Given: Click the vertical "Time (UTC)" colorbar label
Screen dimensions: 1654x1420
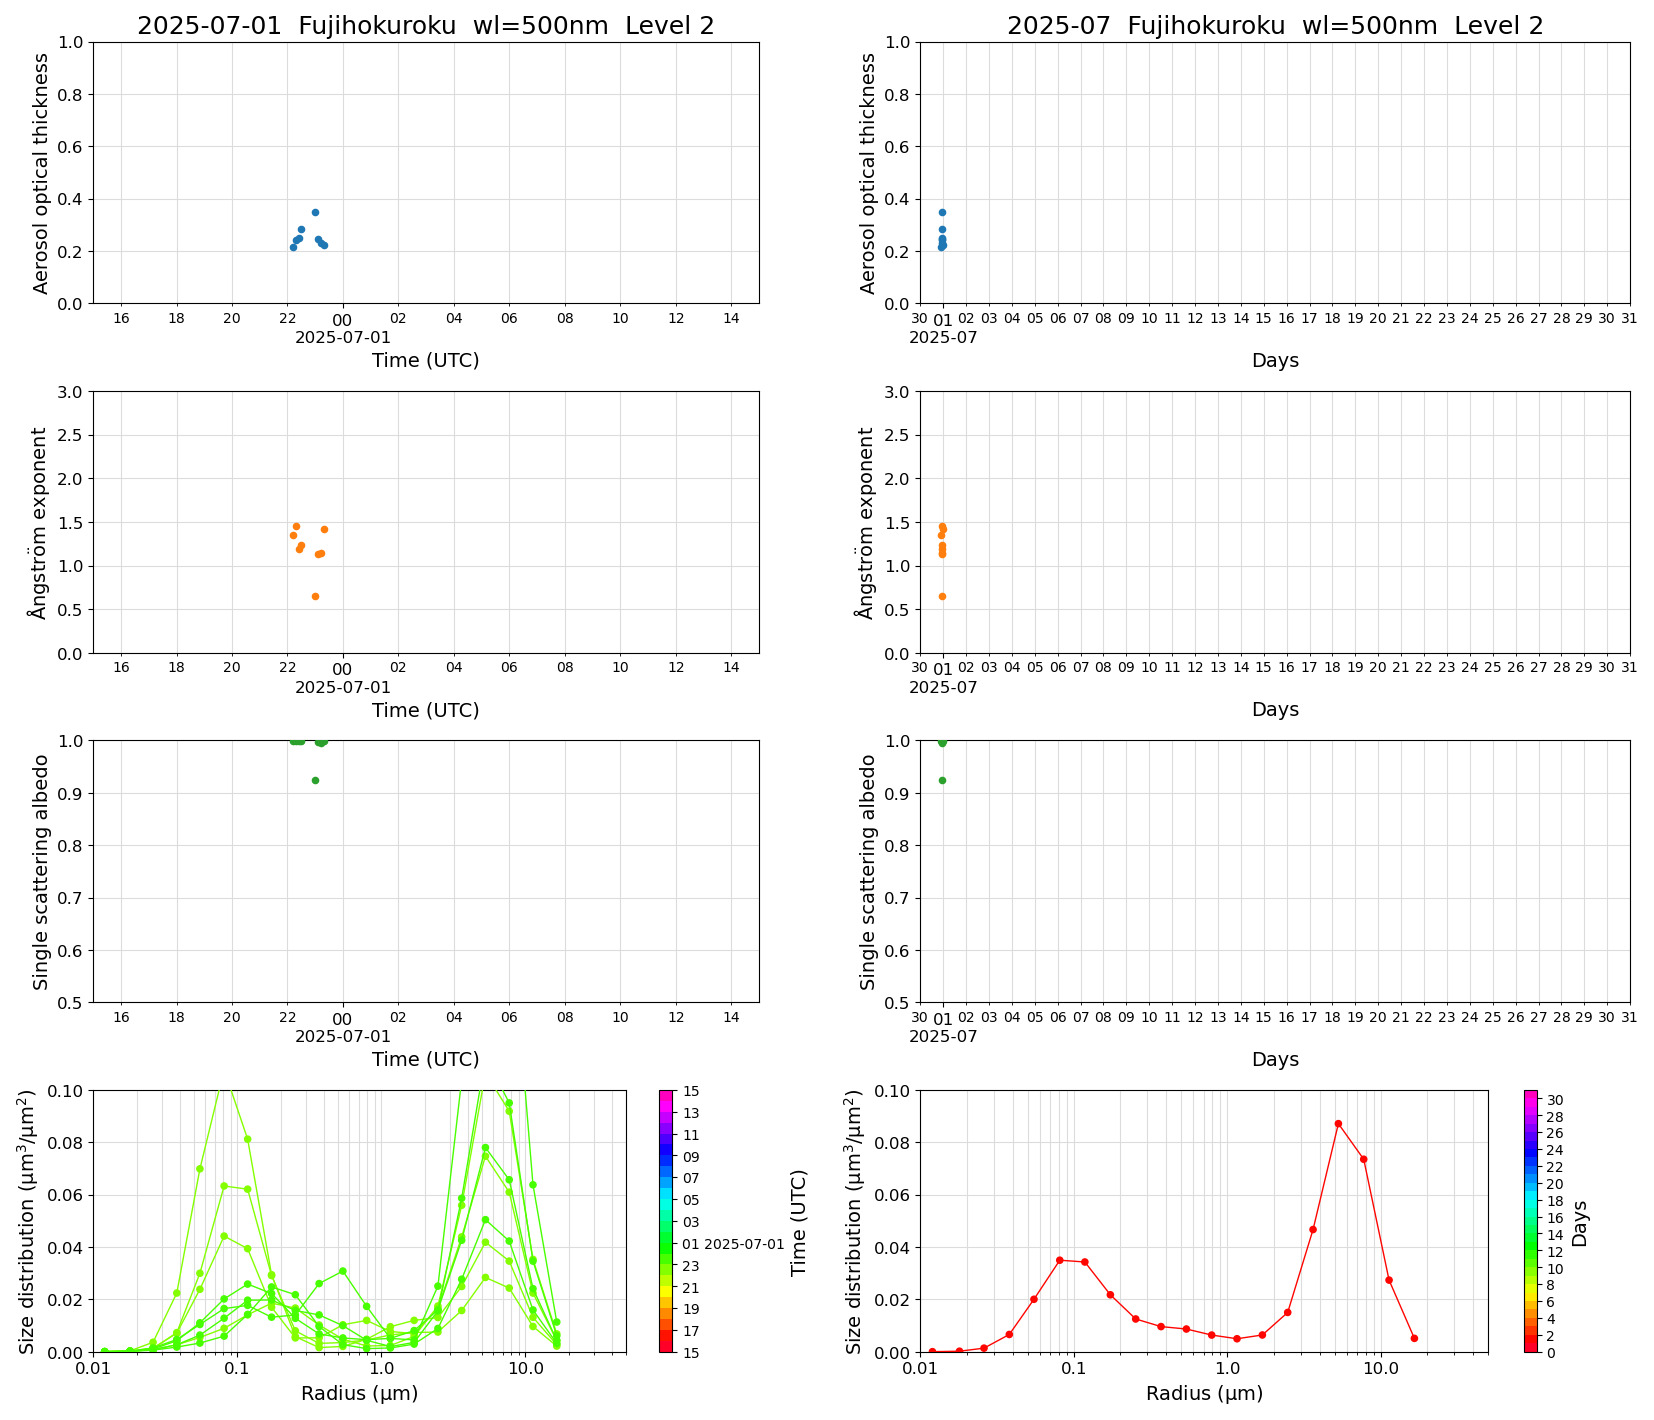Looking at the screenshot, I should (798, 1222).
